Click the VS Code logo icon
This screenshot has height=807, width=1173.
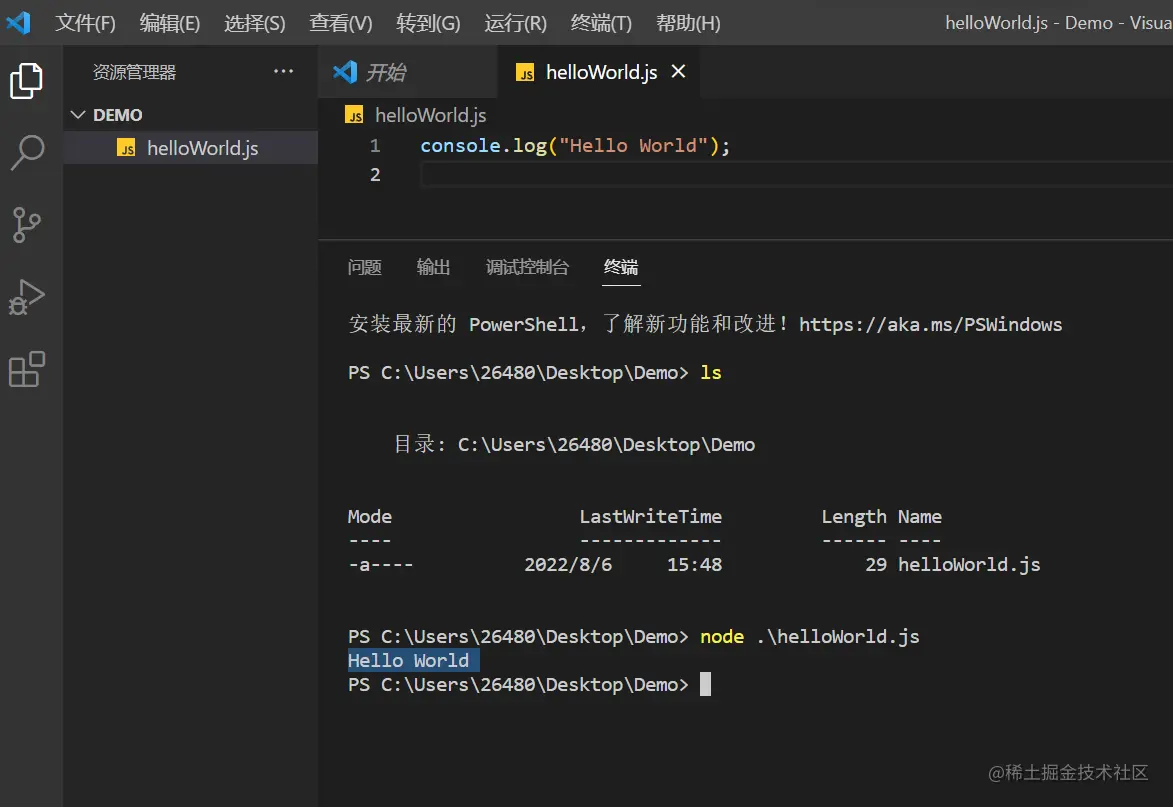[x=19, y=22]
